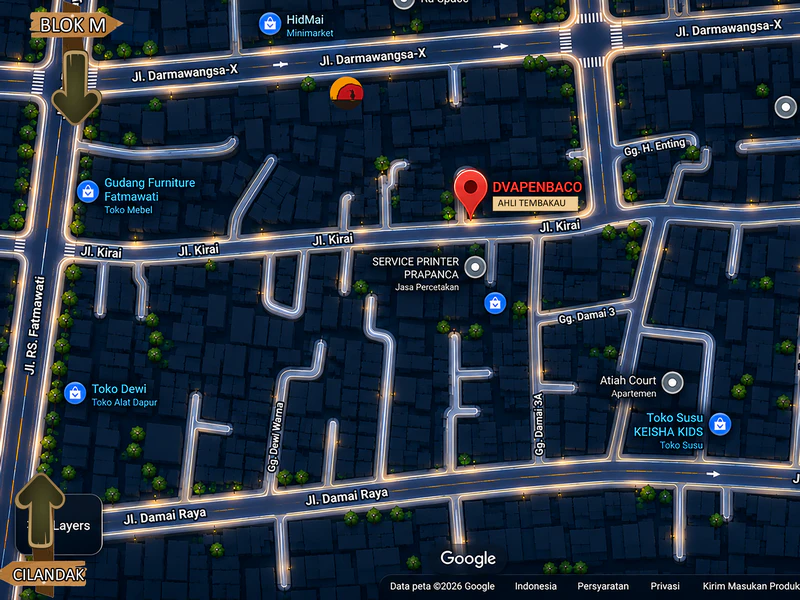Screen dimensions: 800x600
Task: Click Kirim Masukan Produk feedback link
Action: (751, 586)
